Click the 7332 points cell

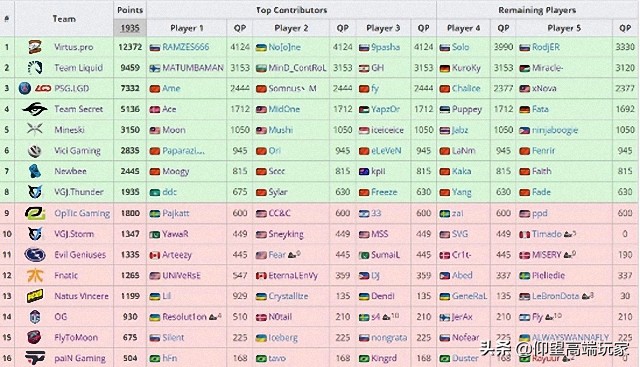(130, 88)
